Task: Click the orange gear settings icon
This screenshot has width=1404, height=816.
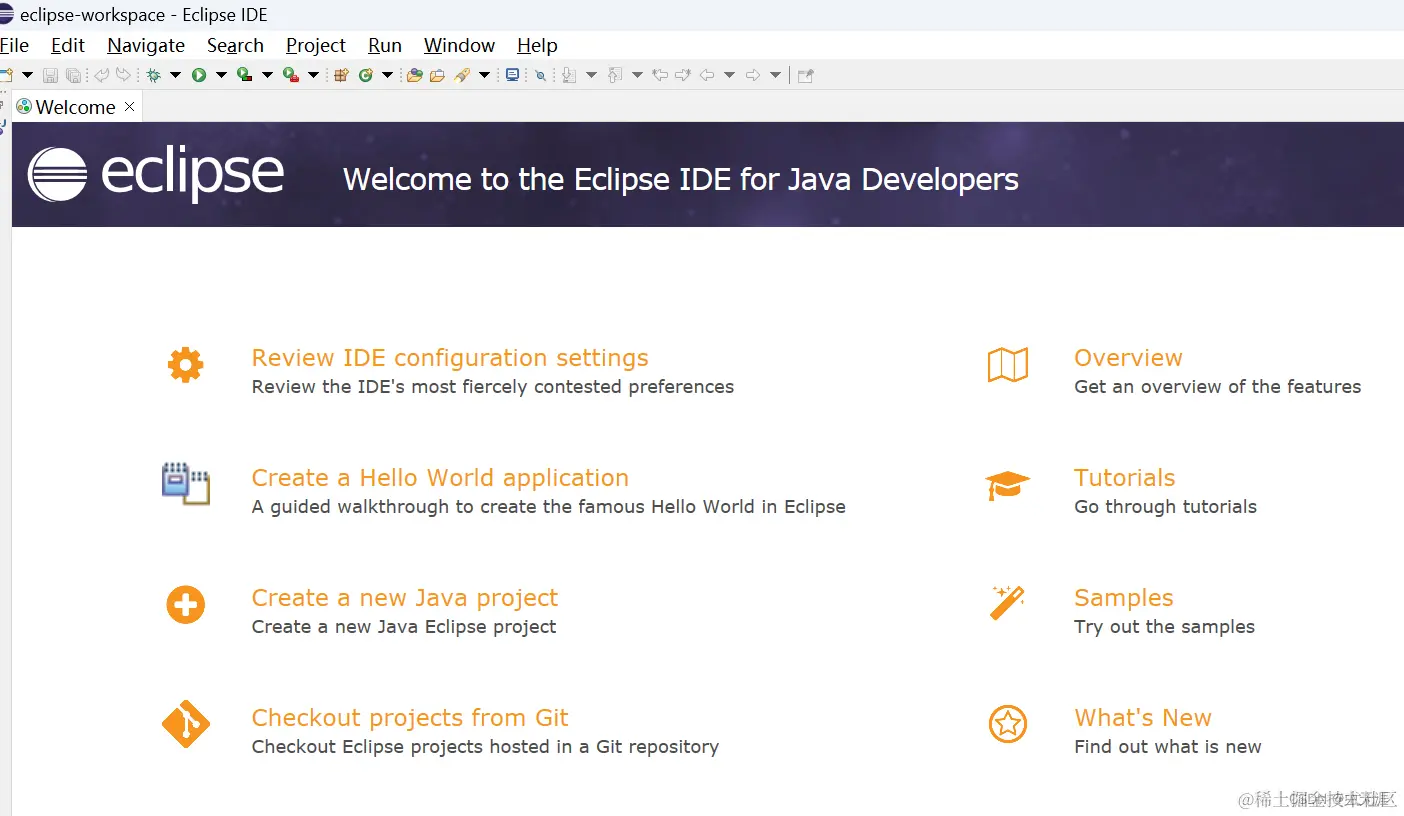Action: [x=186, y=365]
